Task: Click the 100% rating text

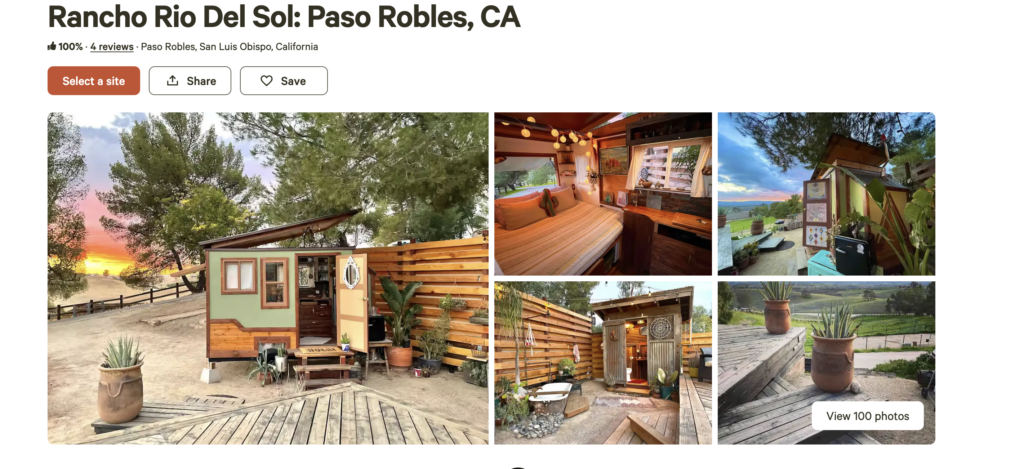Action: click(x=71, y=46)
